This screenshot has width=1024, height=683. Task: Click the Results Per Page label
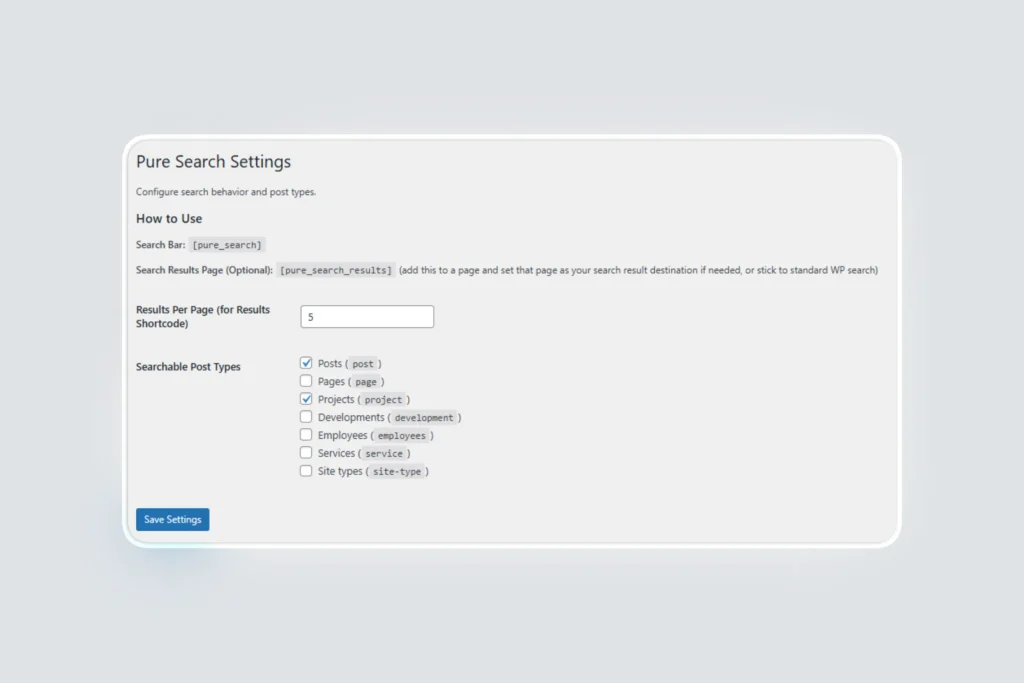tap(203, 317)
